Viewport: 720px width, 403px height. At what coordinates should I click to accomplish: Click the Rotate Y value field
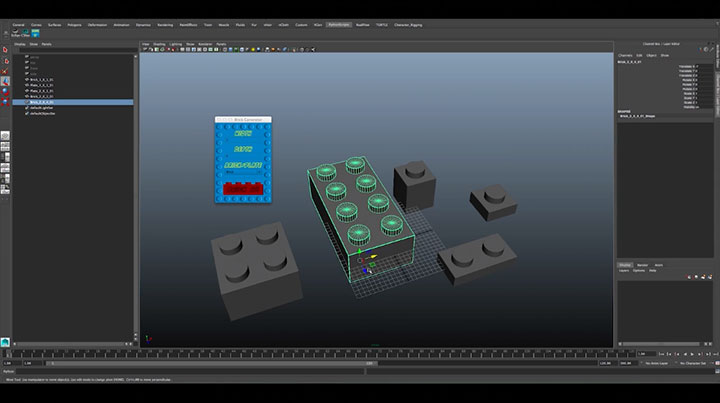(x=705, y=84)
